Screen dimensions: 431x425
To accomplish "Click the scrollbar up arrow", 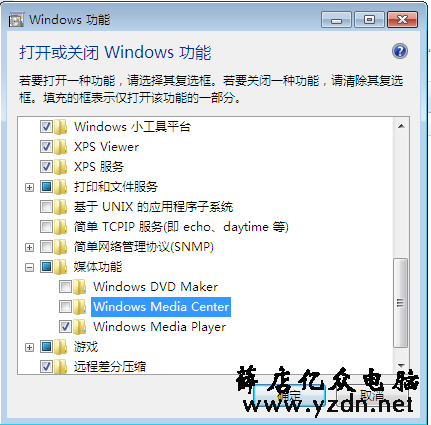I will [401, 126].
